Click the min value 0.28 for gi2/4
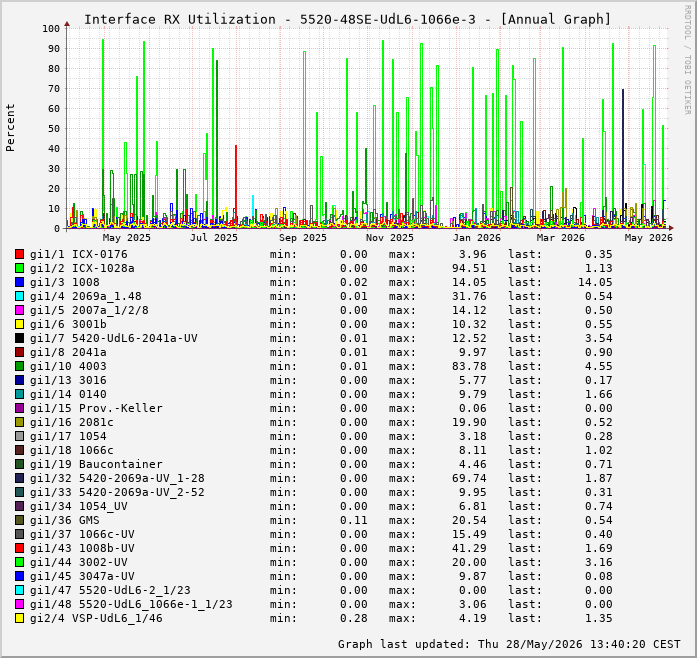 tap(354, 618)
